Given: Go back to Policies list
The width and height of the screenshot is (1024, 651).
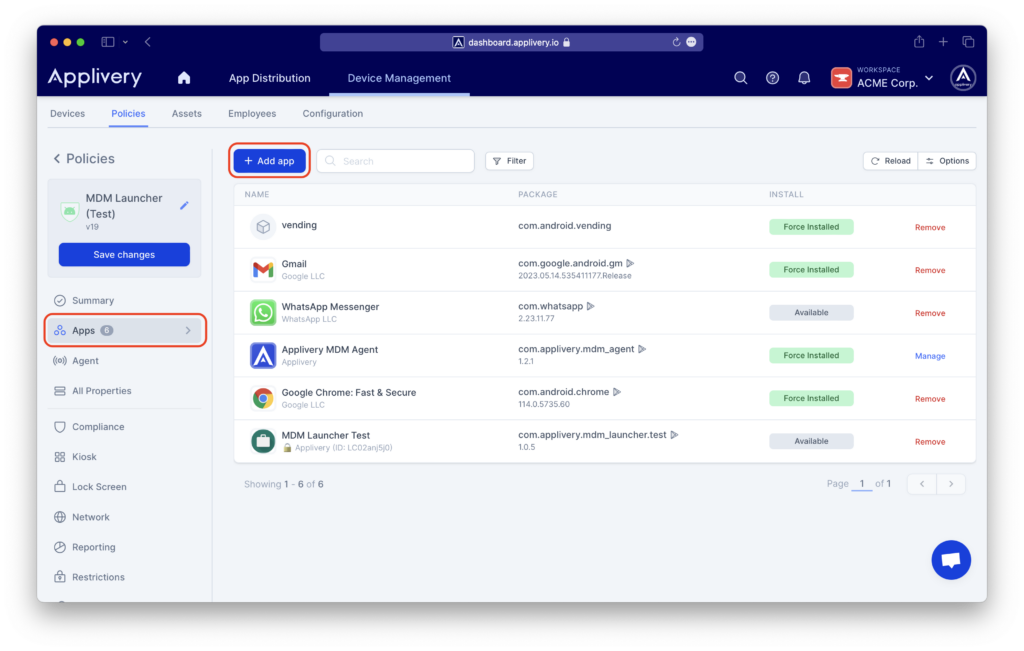Looking at the screenshot, I should (84, 159).
